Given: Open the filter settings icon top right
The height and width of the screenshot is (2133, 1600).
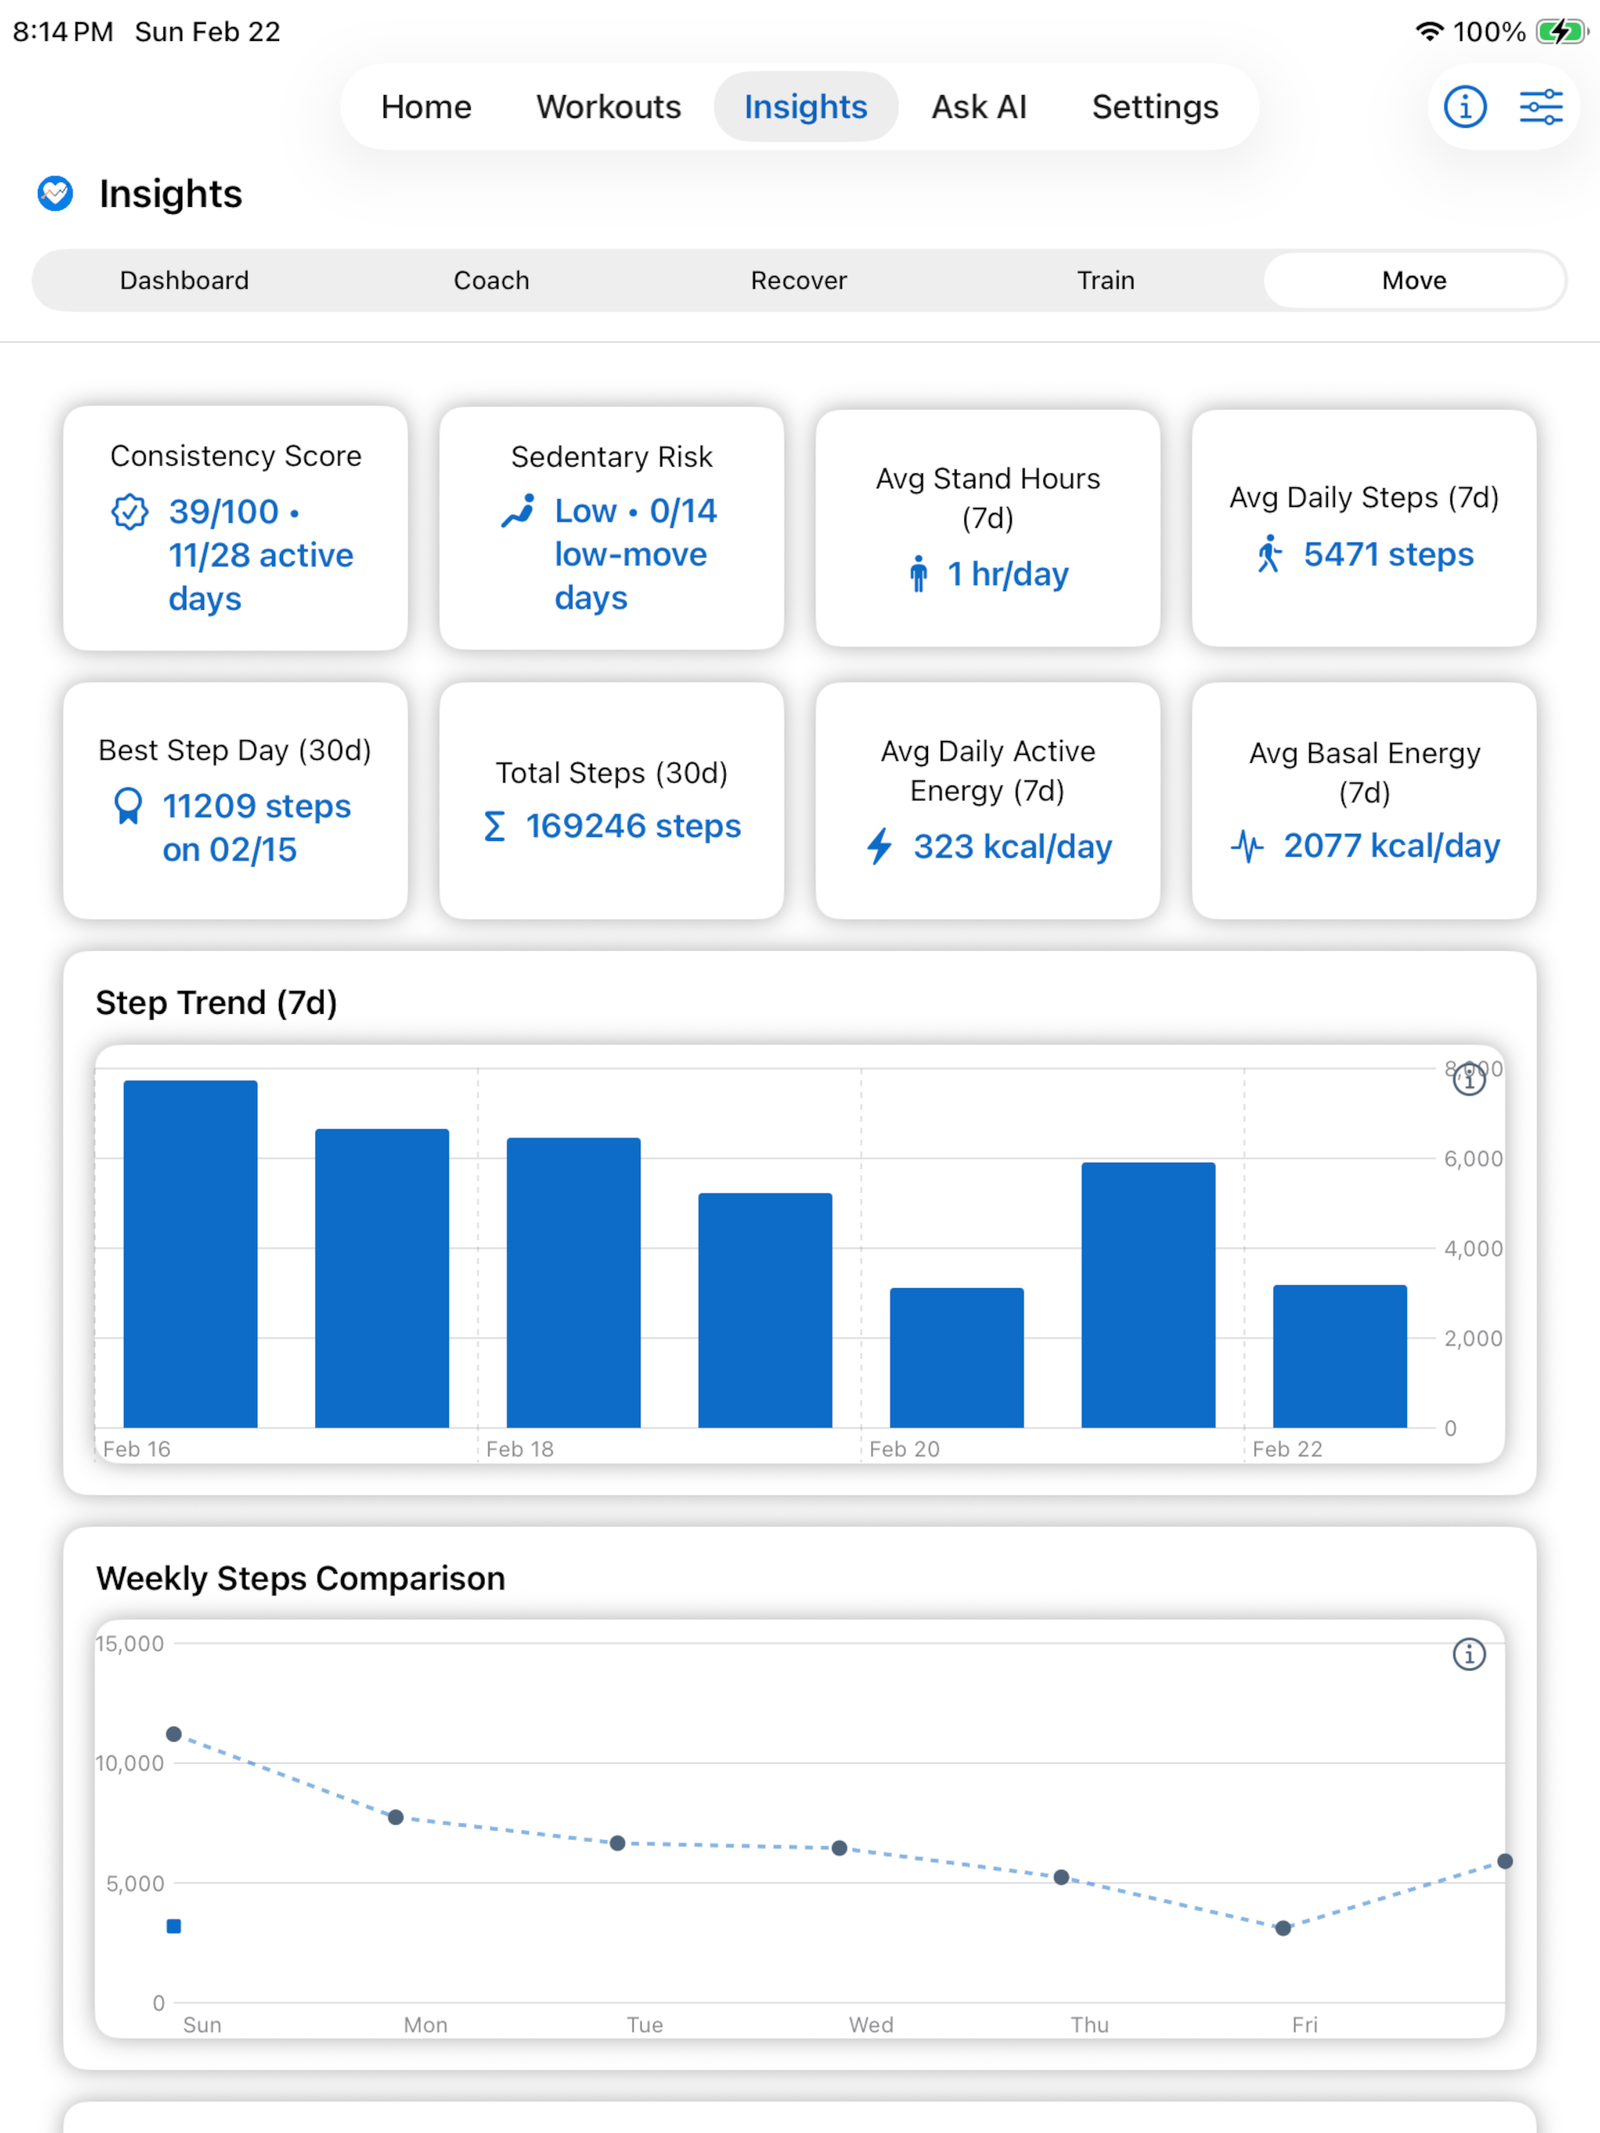Looking at the screenshot, I should point(1539,106).
